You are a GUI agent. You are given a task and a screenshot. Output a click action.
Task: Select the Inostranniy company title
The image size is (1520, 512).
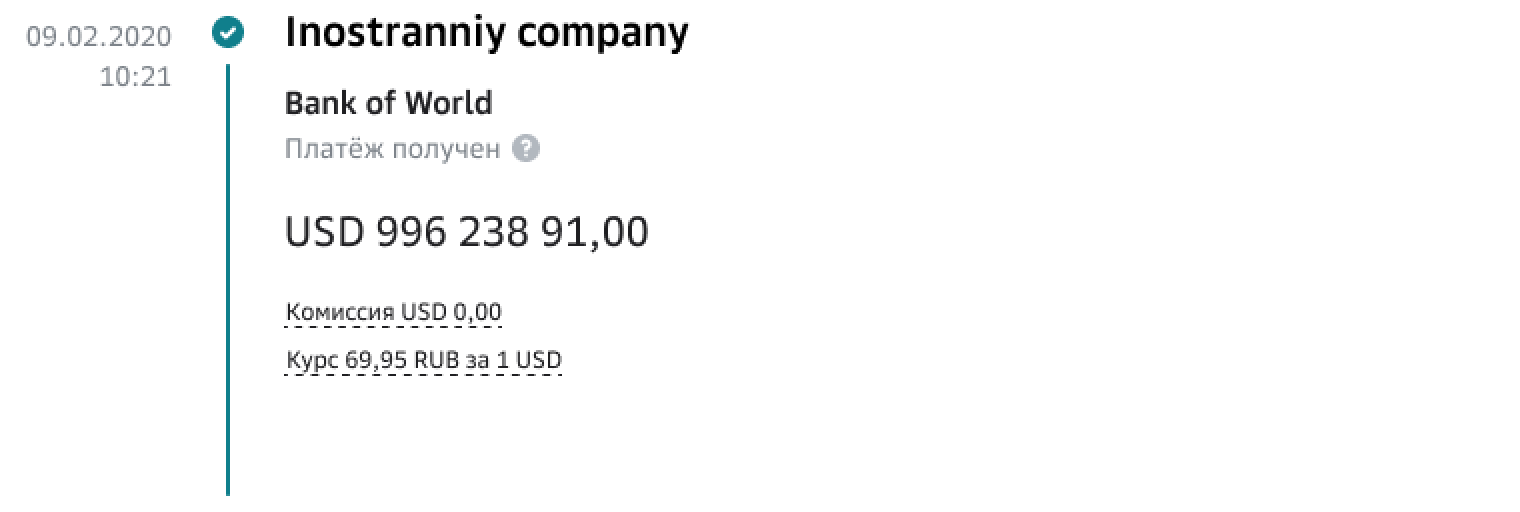[x=486, y=33]
